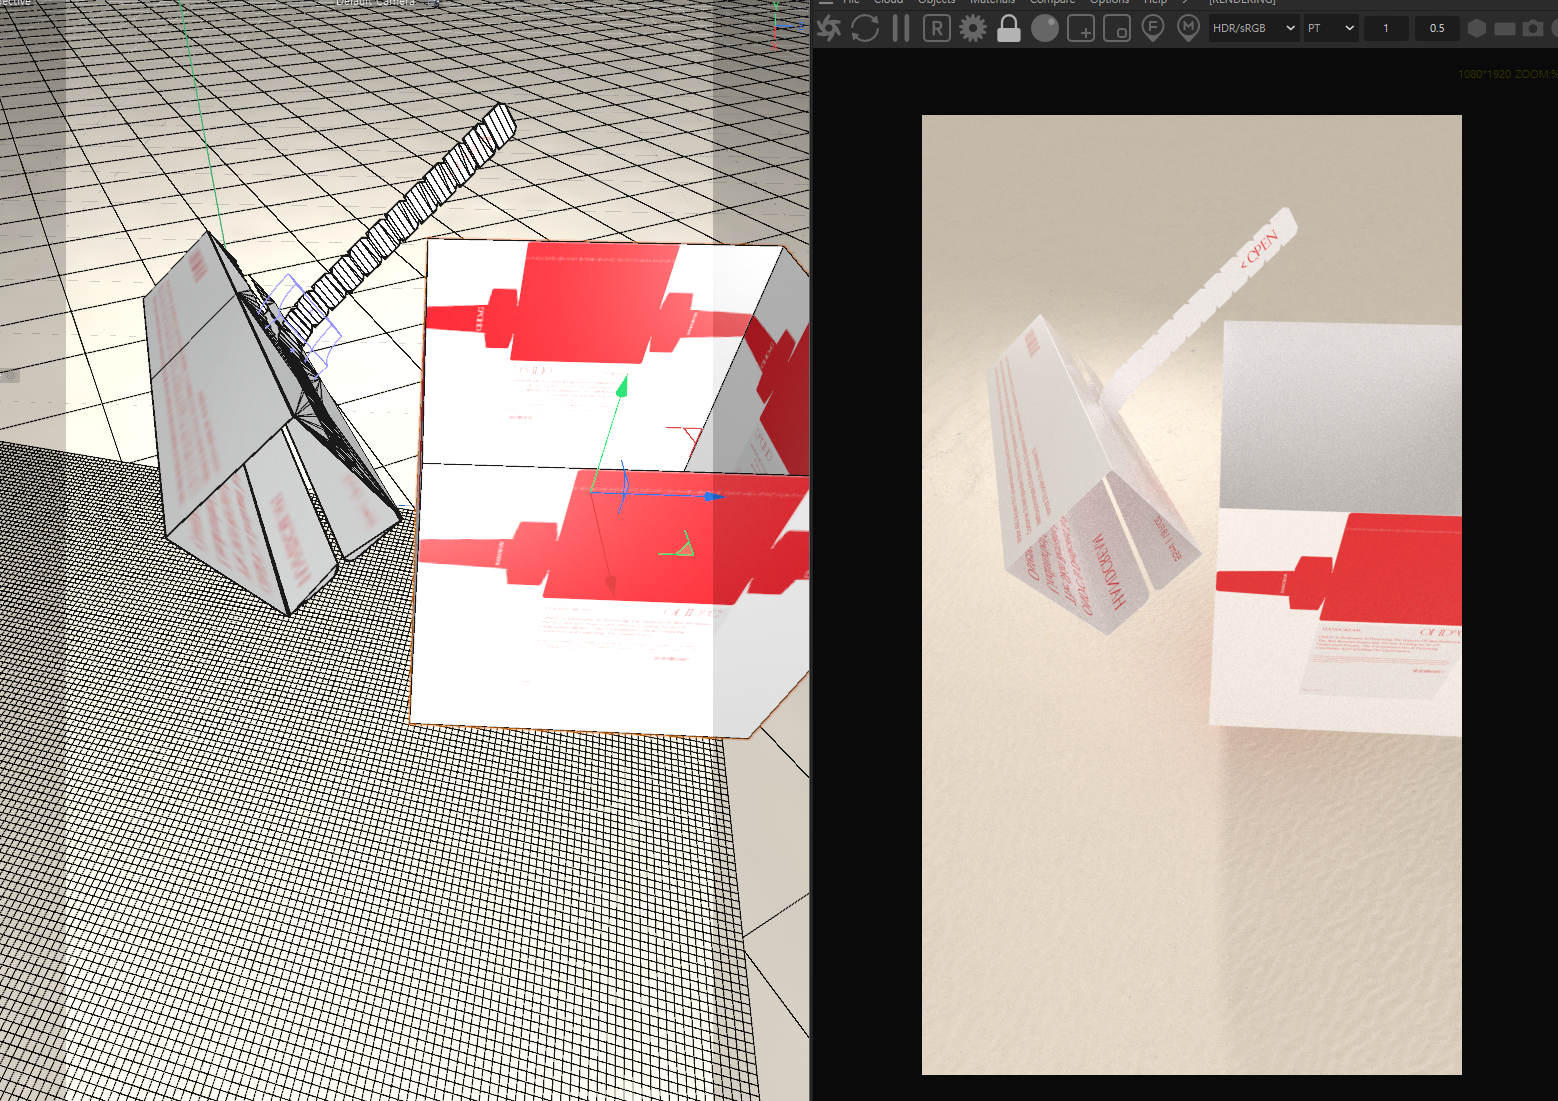This screenshot has height=1101, width=1558.
Task: Click the green Y-axis arrow handle on the box
Action: [622, 386]
